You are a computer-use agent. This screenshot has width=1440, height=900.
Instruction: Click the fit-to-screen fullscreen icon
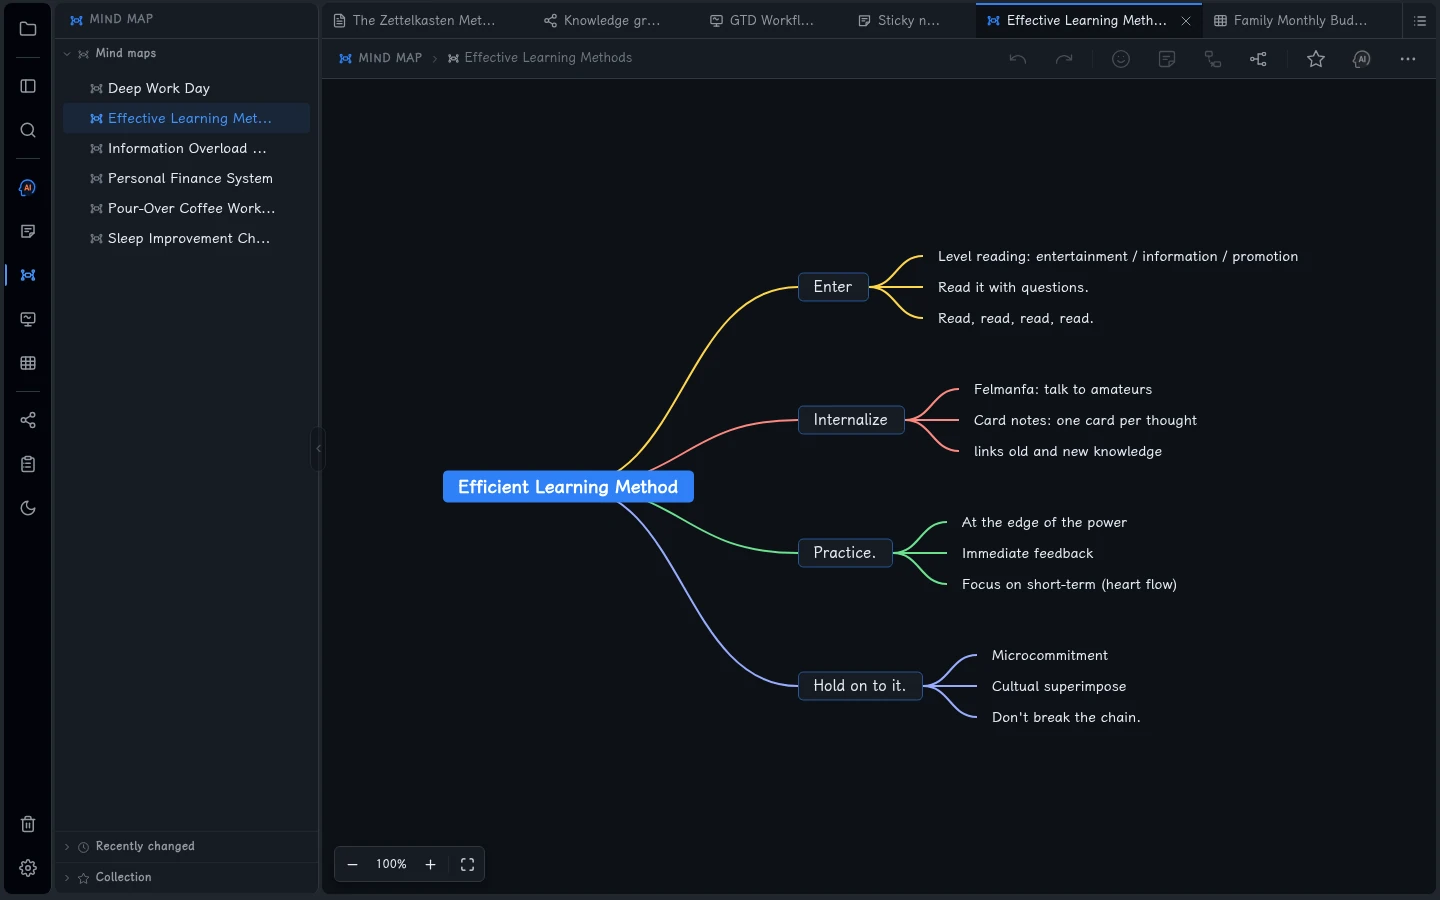point(467,865)
